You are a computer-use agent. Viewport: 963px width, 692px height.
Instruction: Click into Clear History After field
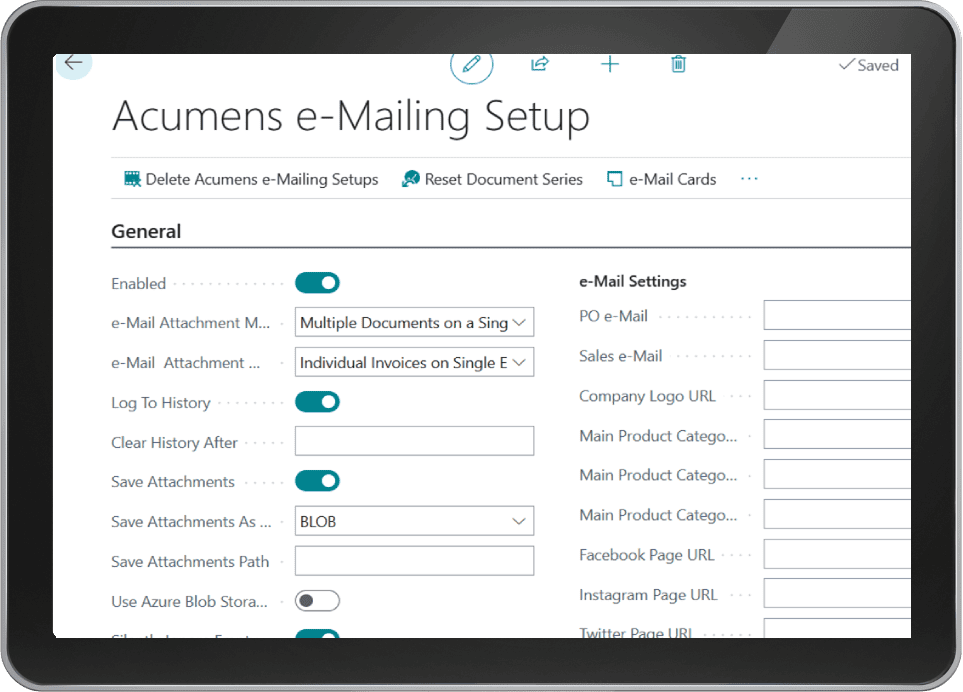415,441
